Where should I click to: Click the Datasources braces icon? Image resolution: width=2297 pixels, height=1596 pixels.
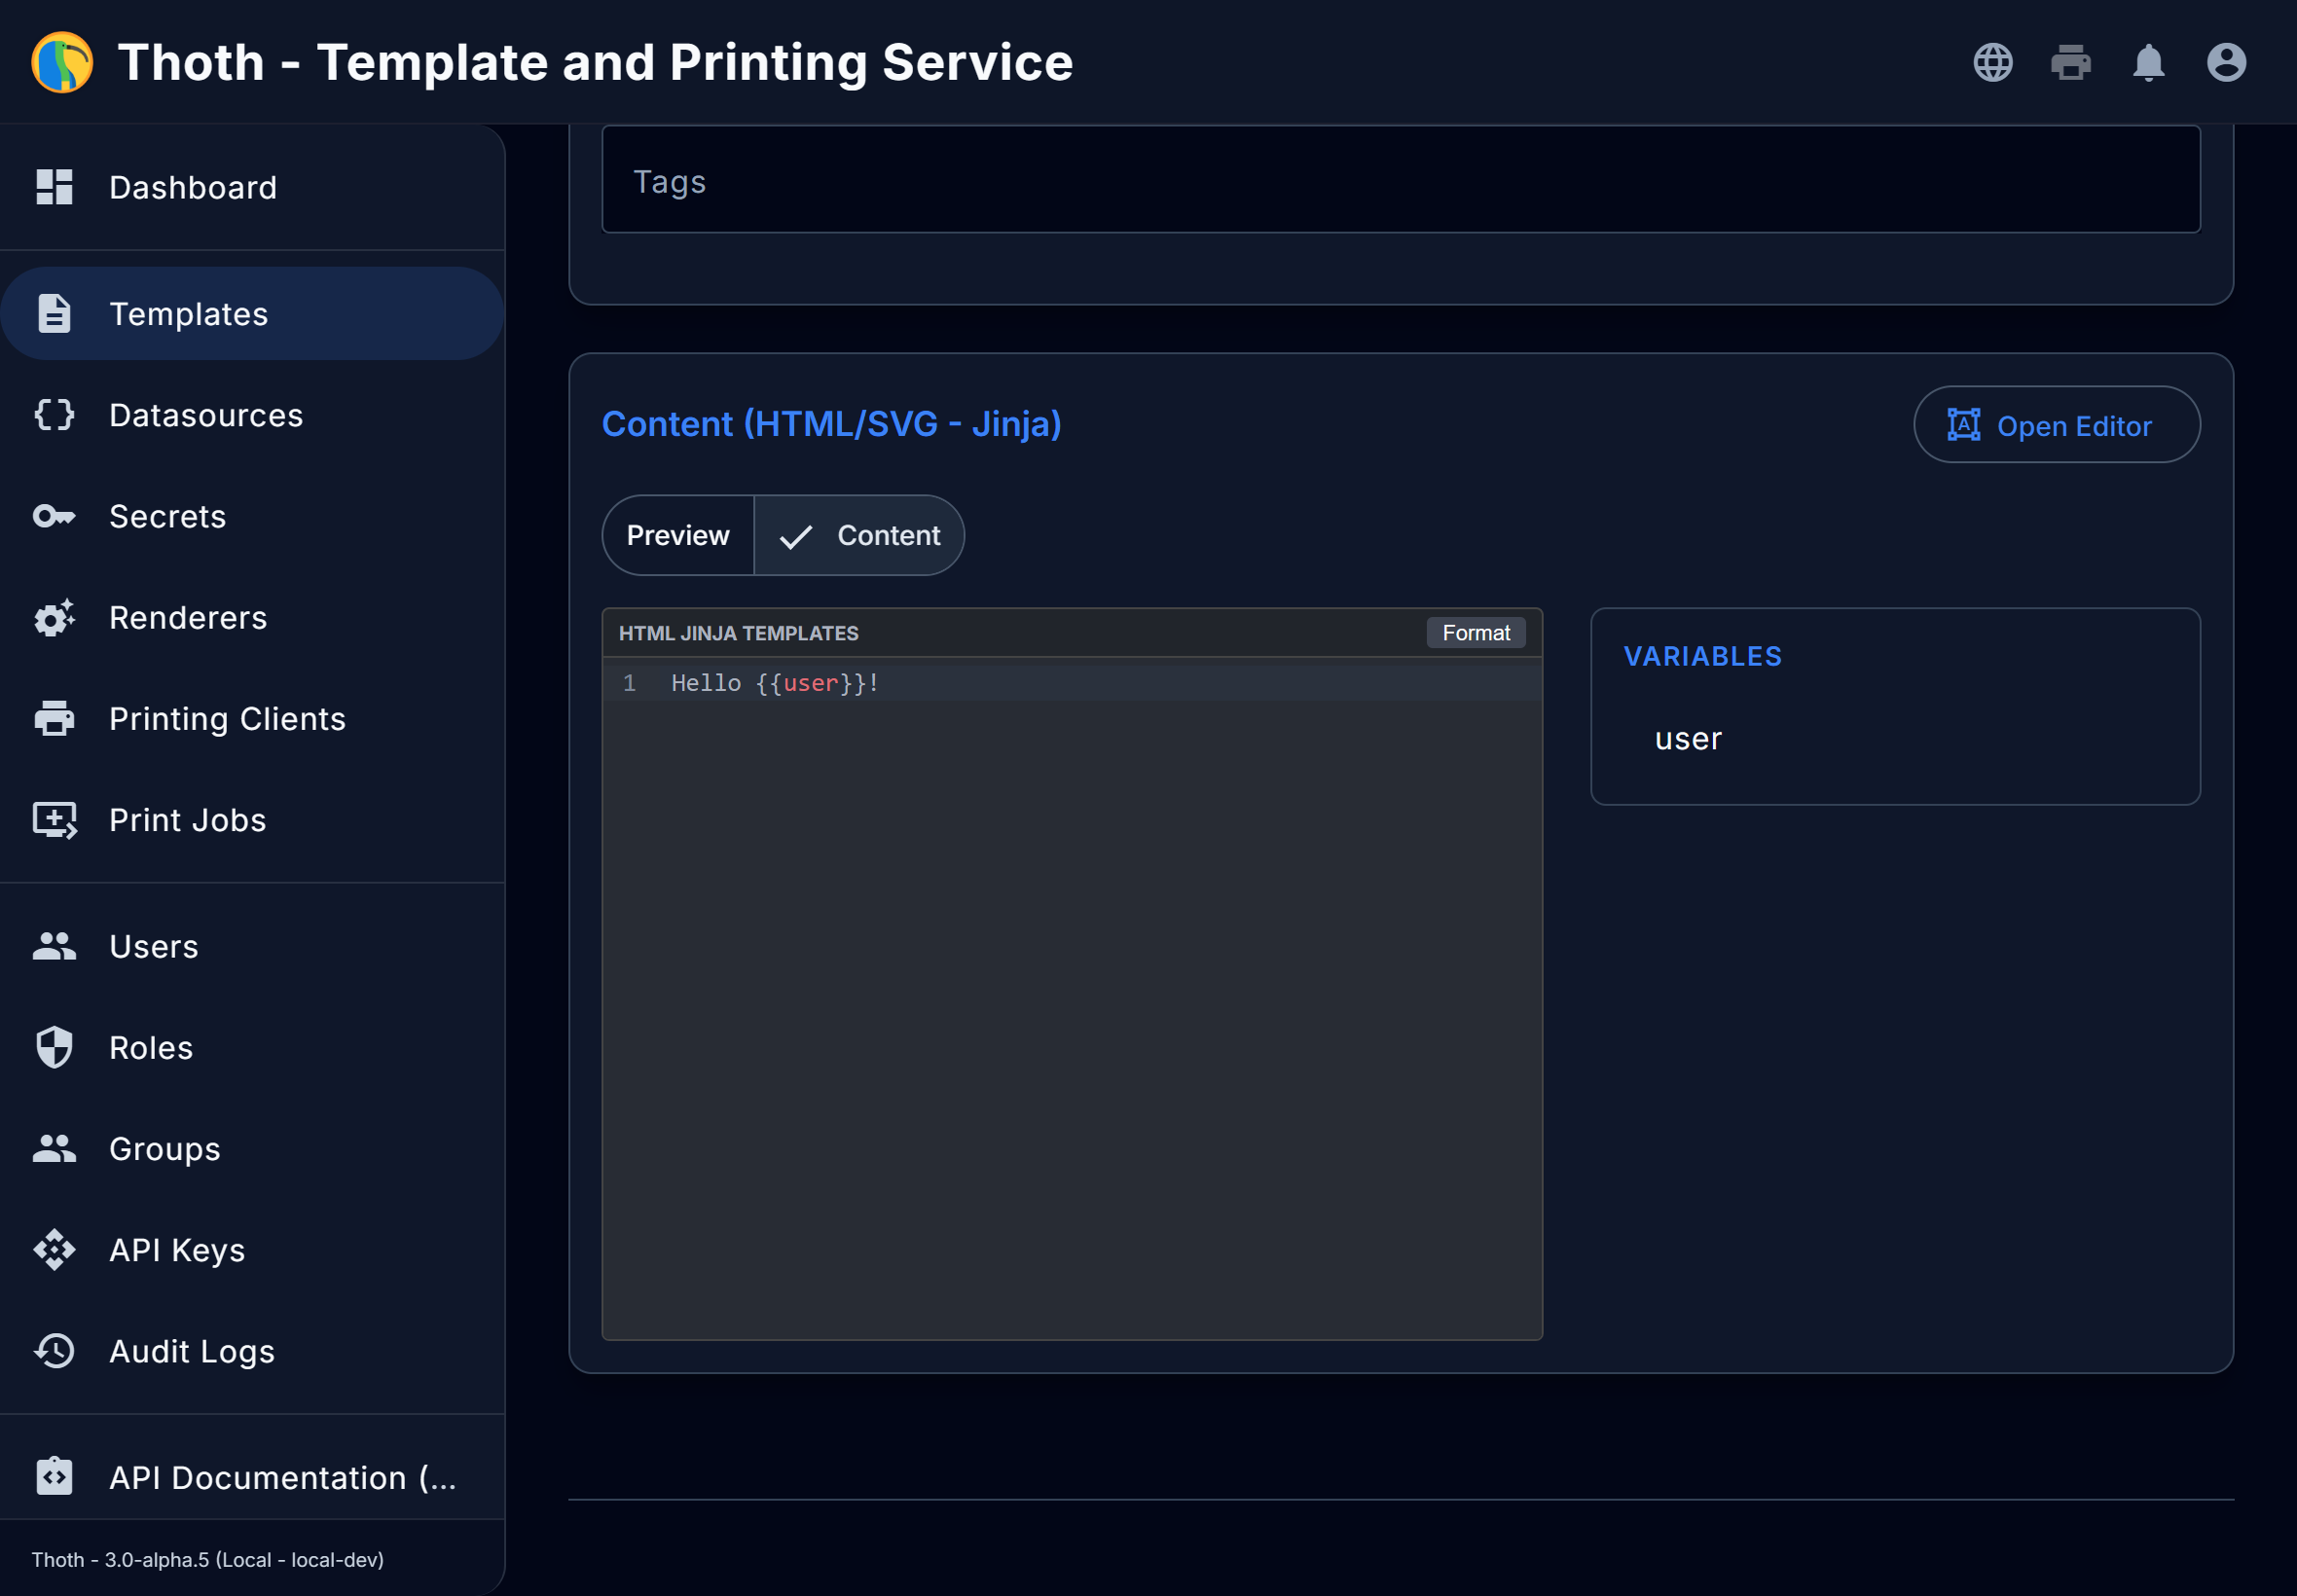pos(54,414)
